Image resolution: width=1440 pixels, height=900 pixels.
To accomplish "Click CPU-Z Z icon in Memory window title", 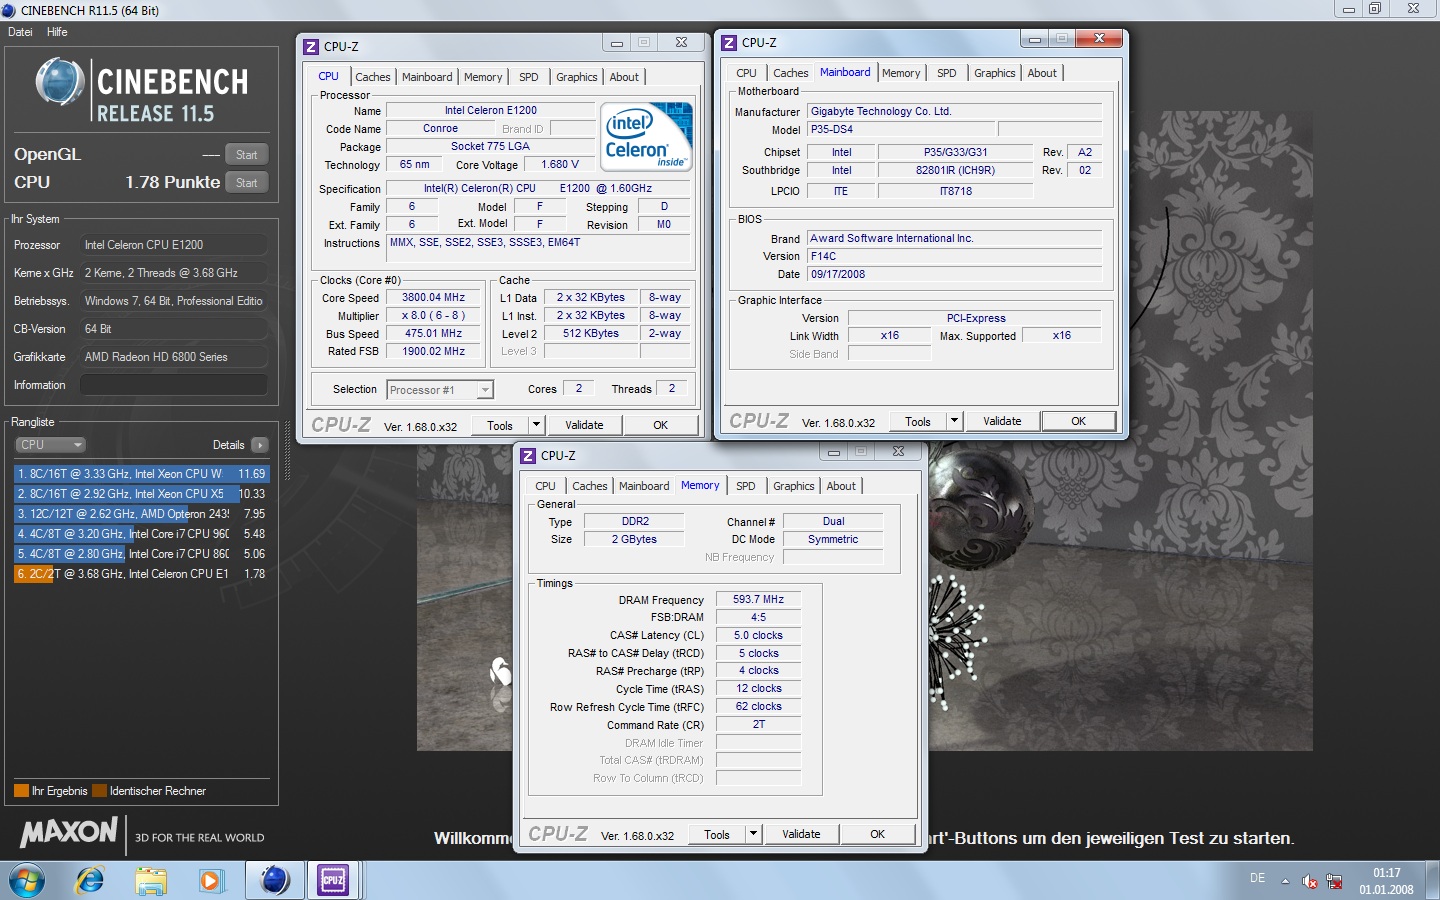I will 528,455.
